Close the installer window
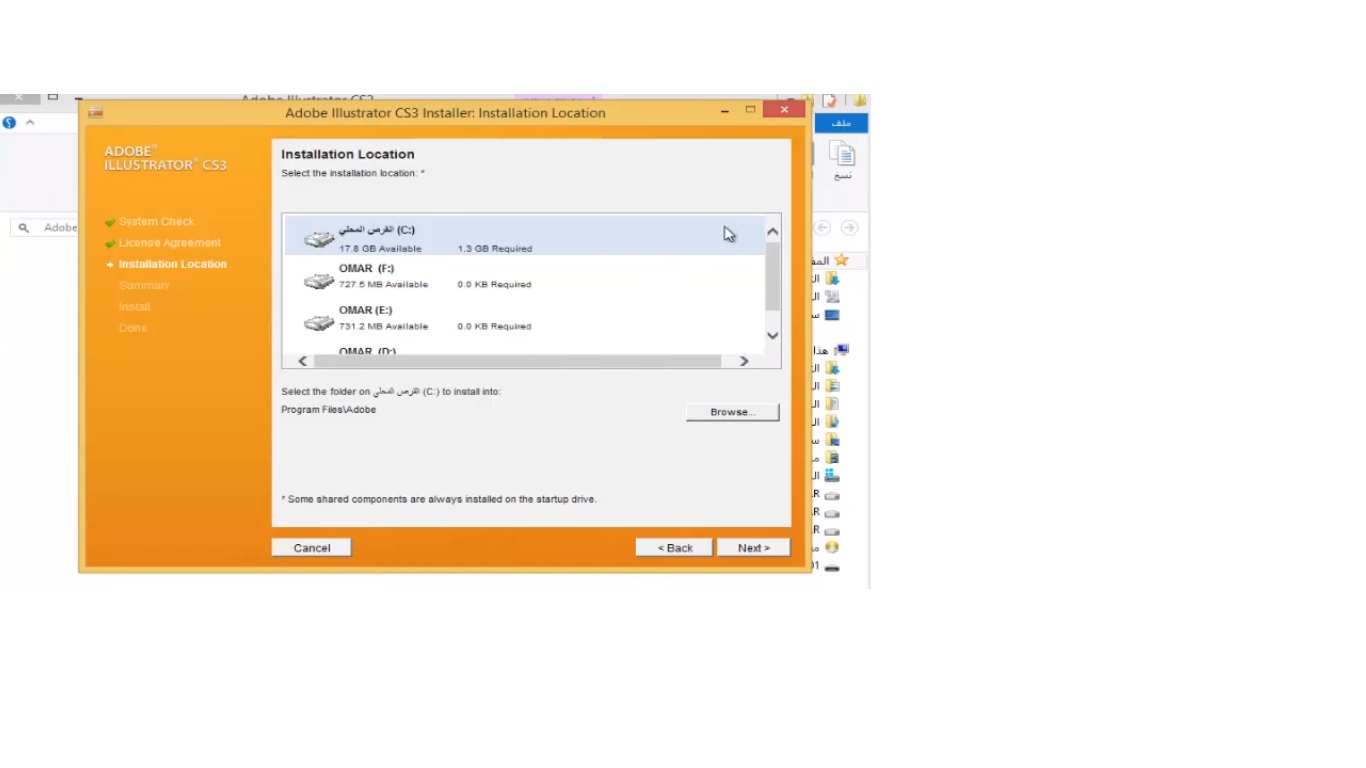 [x=784, y=110]
